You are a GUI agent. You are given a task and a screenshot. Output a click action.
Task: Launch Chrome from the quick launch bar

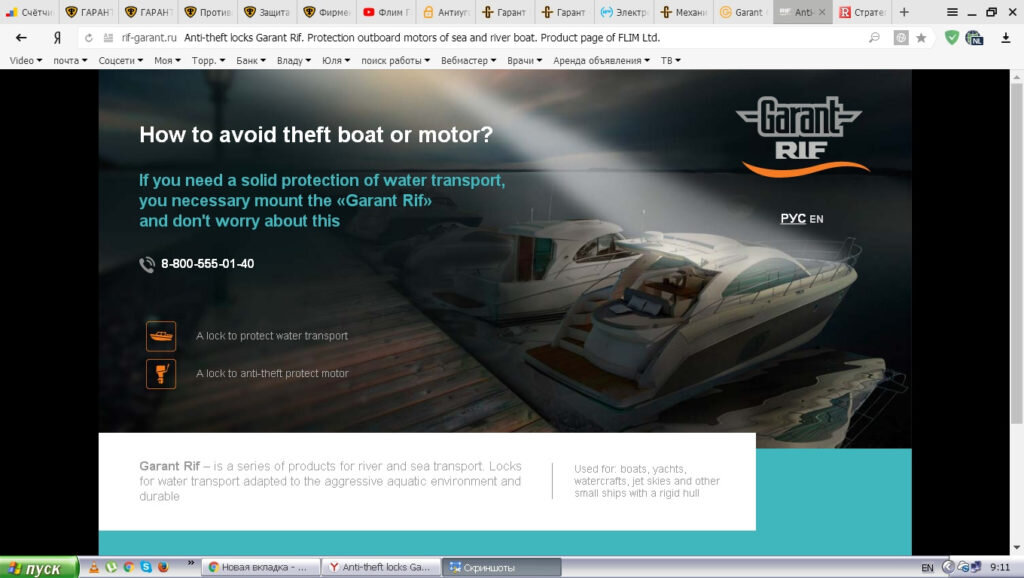[129, 567]
